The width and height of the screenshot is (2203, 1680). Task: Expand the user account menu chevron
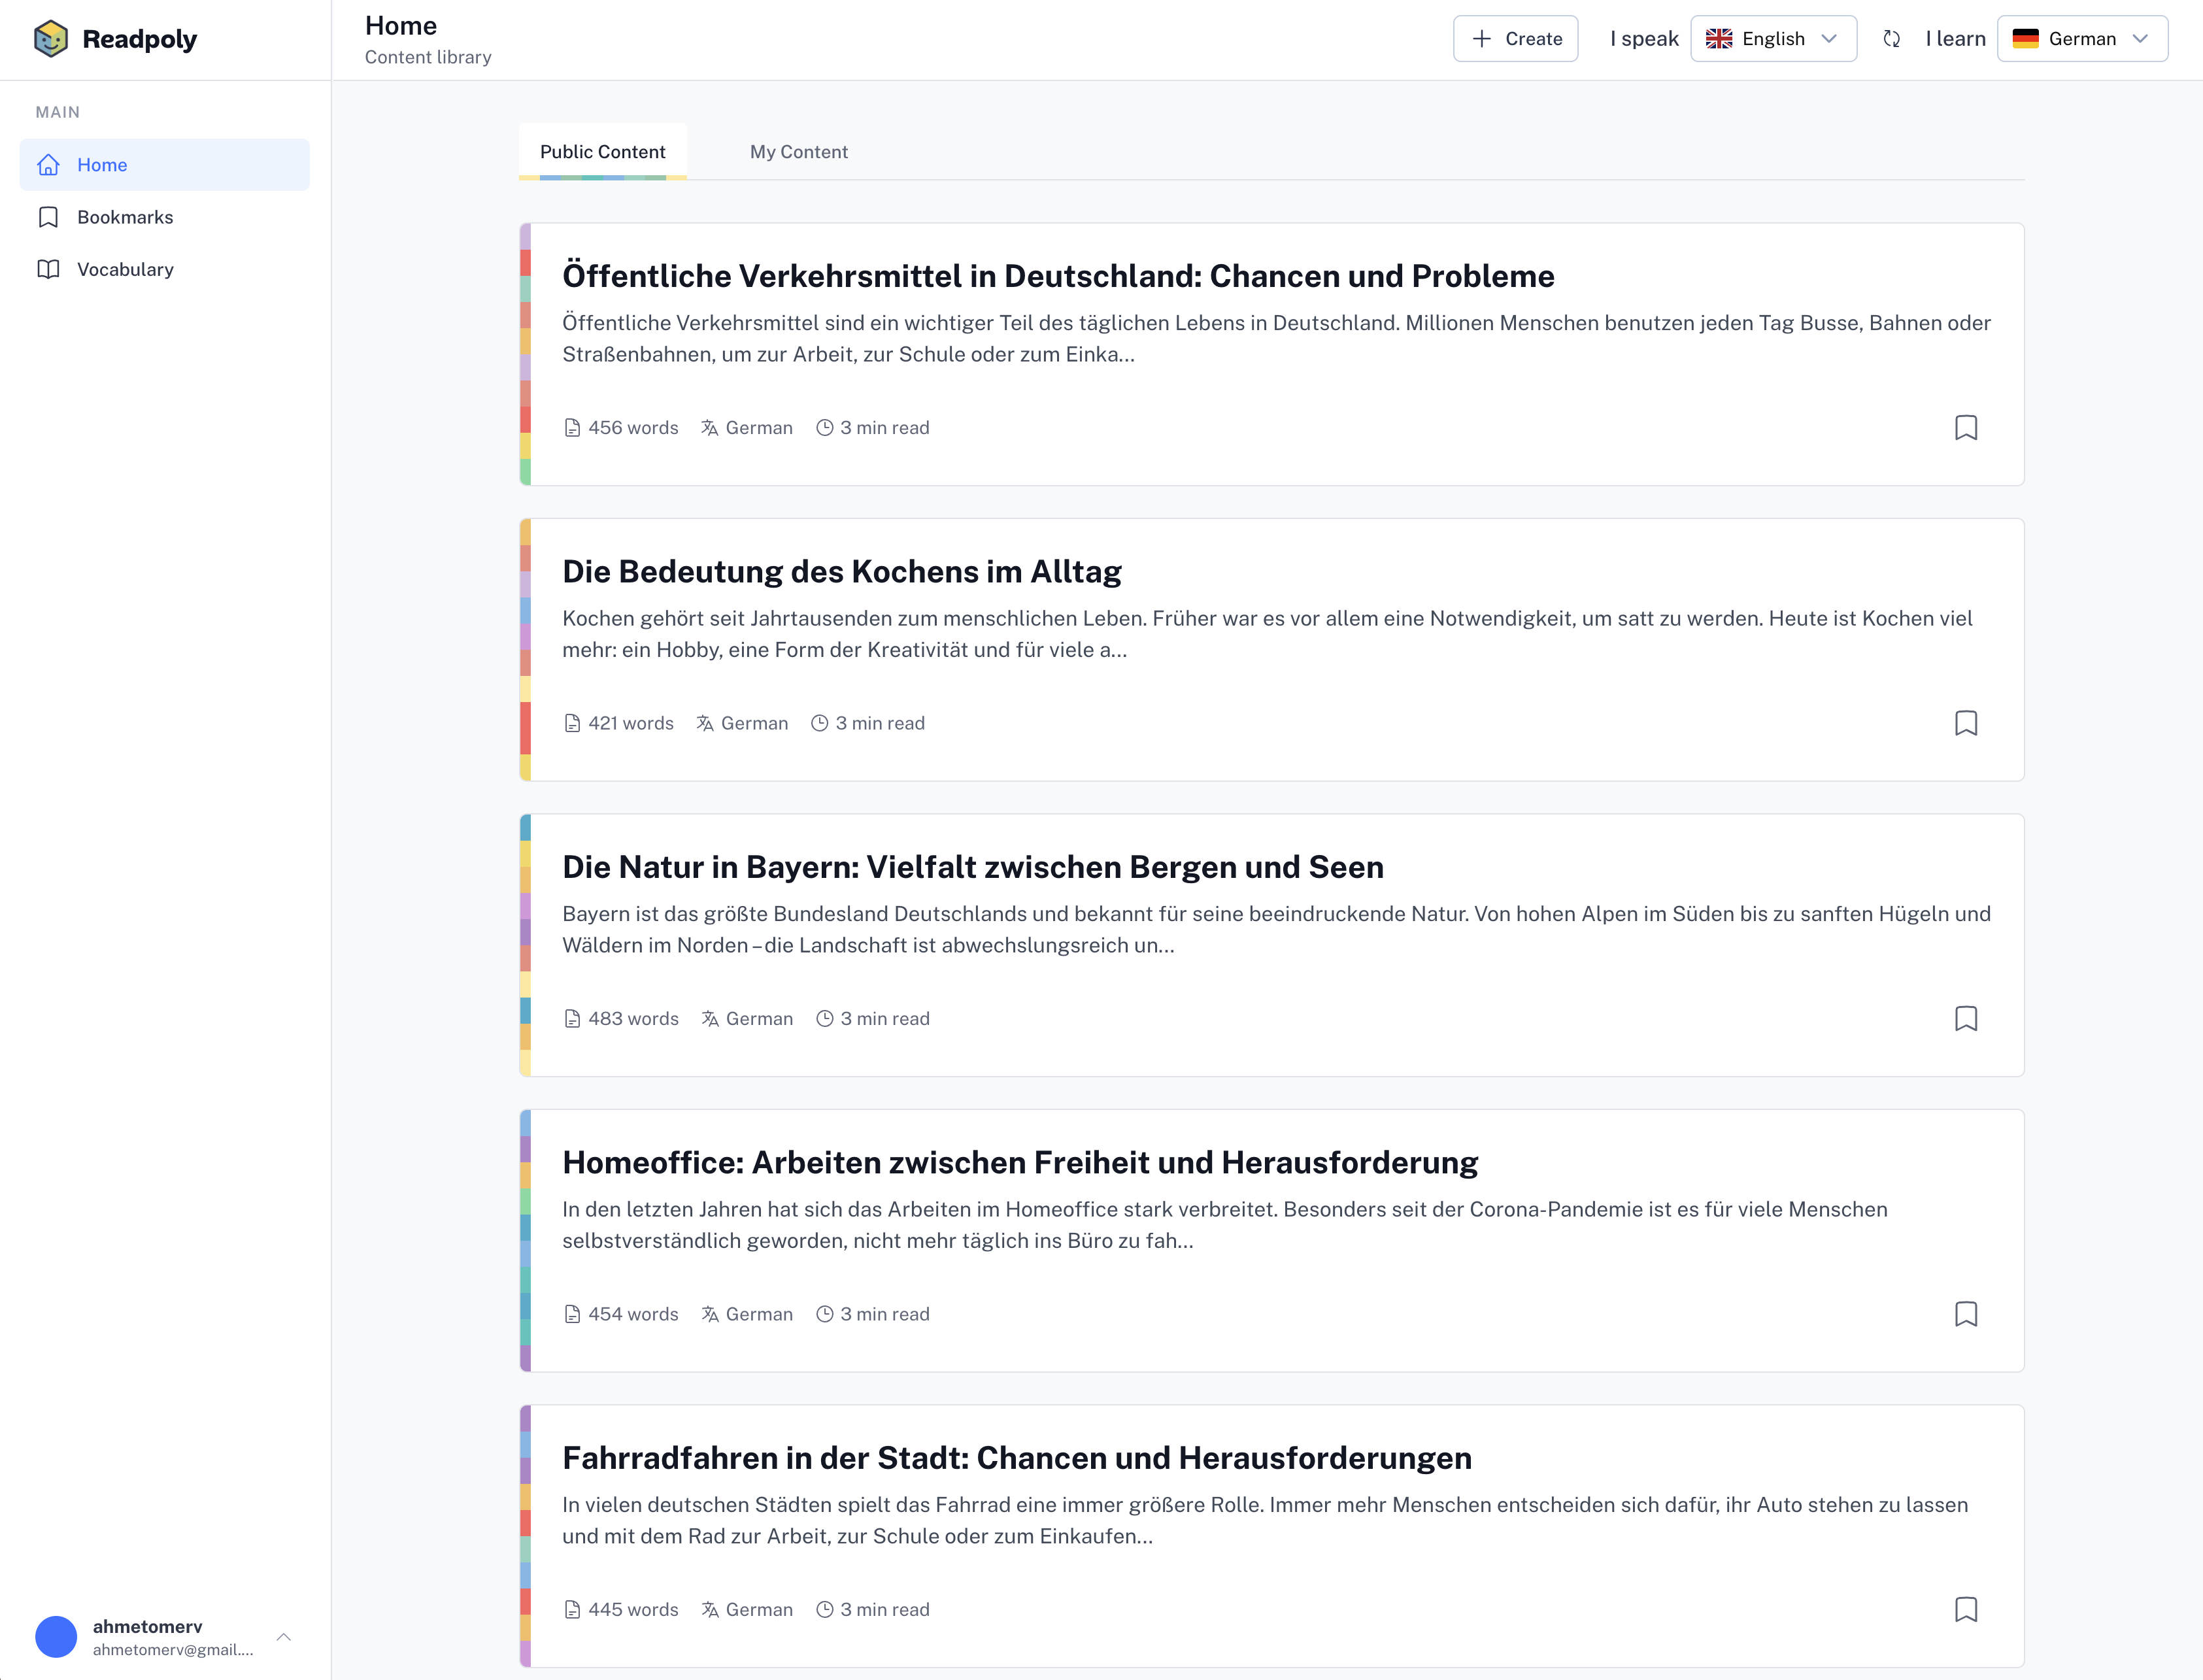click(284, 1637)
